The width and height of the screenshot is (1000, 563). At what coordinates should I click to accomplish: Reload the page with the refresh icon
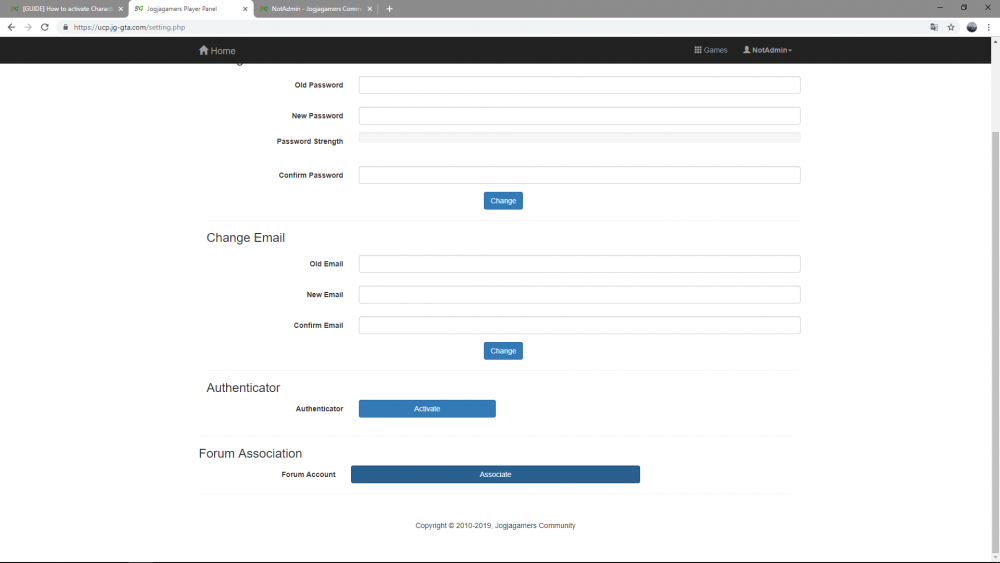(45, 27)
